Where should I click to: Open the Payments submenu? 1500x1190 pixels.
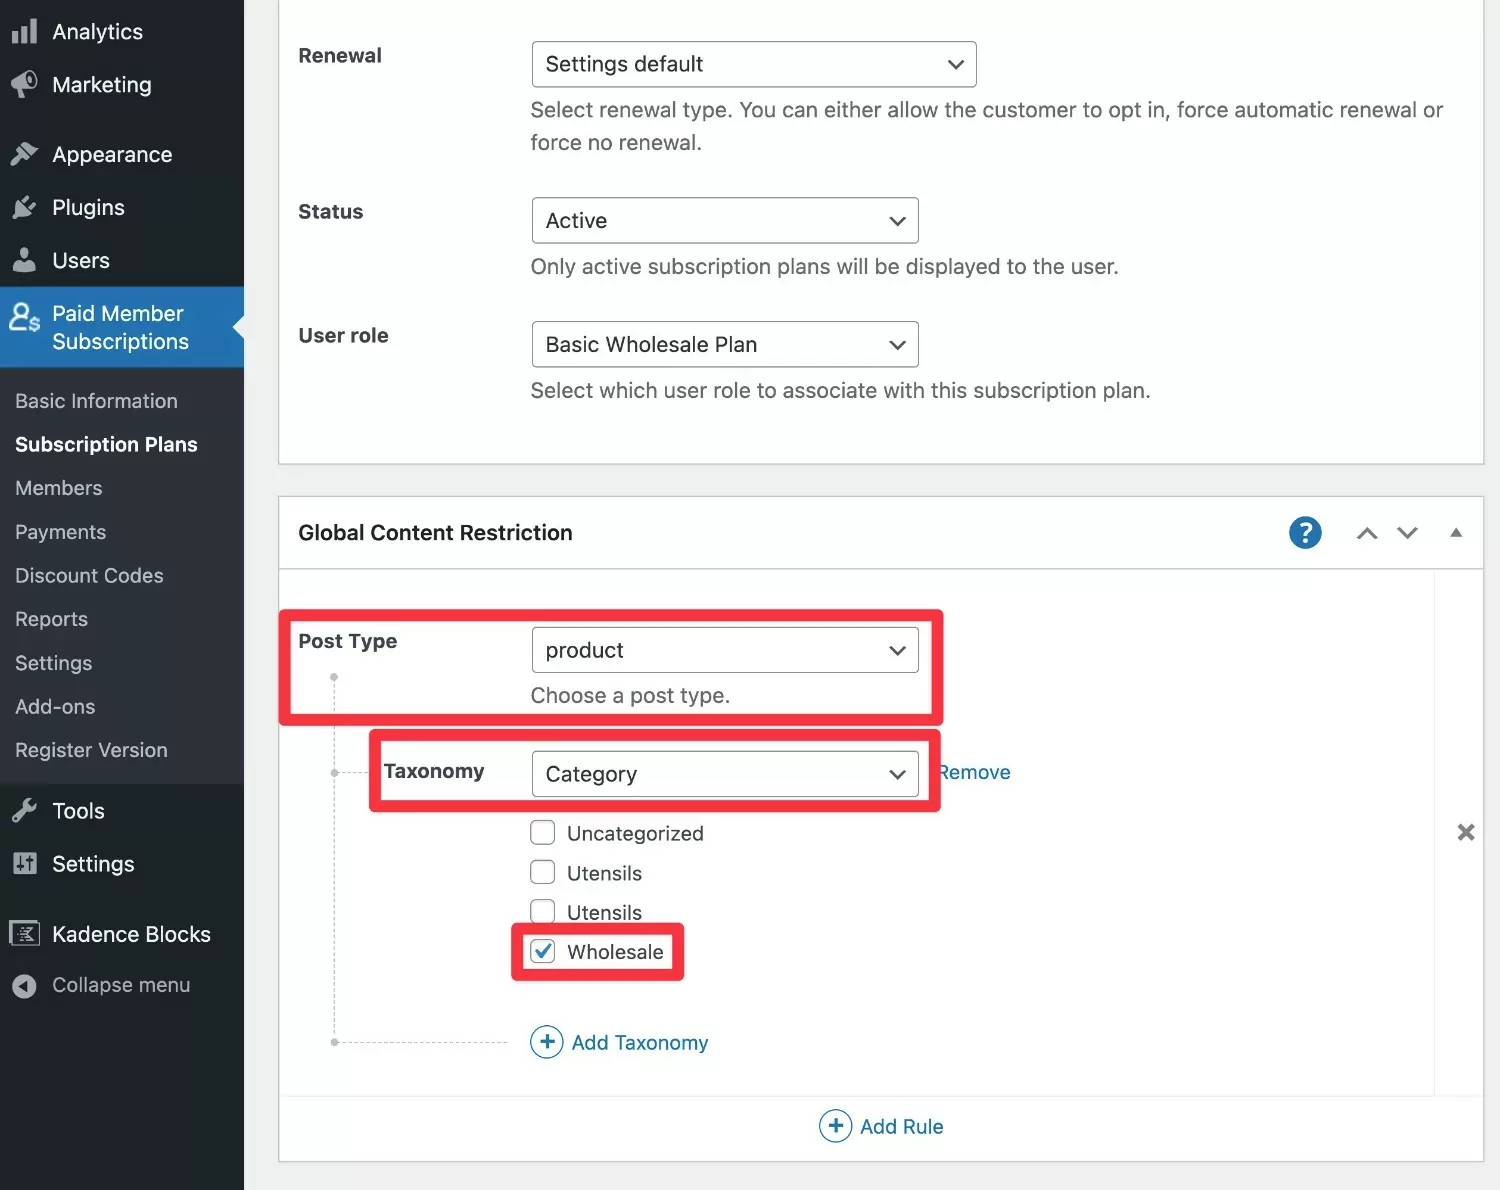60,532
